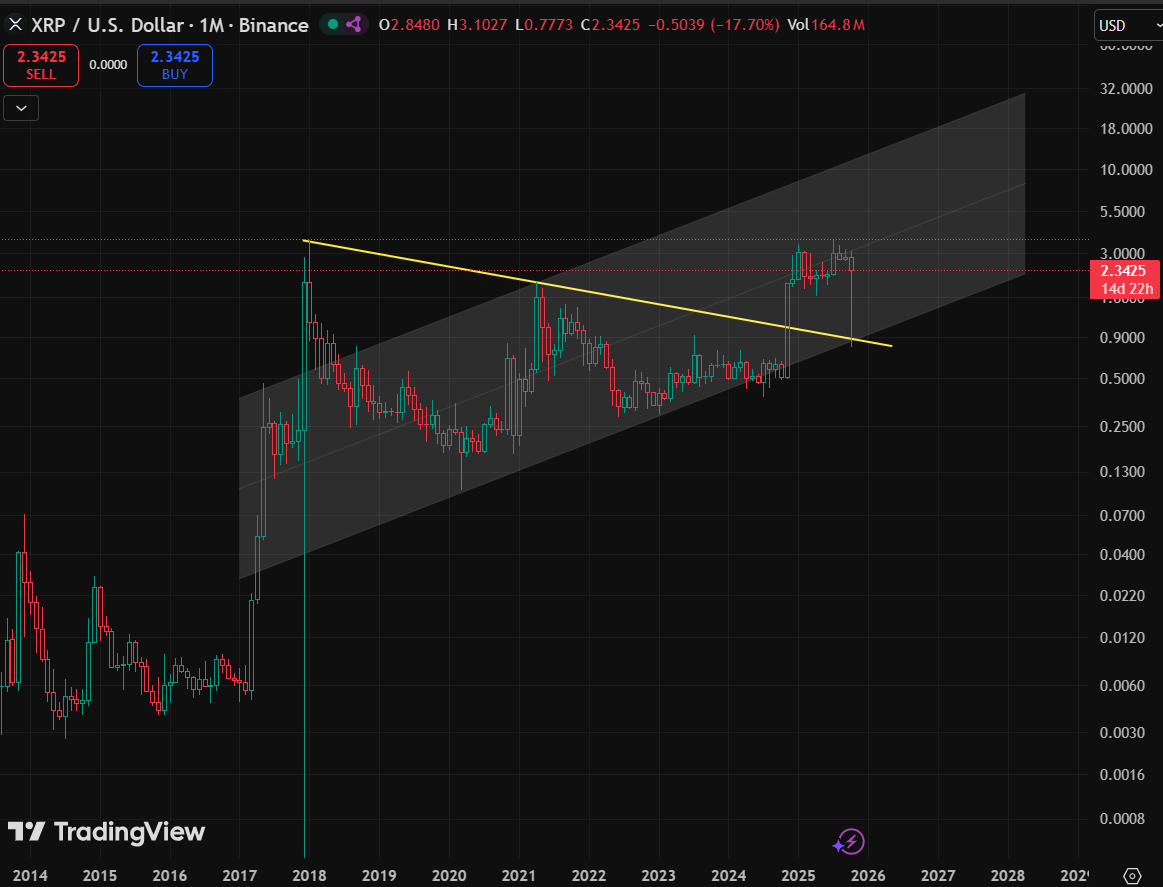Click the Vol 164.8M value in the legend
The width and height of the screenshot is (1163, 887).
point(830,25)
